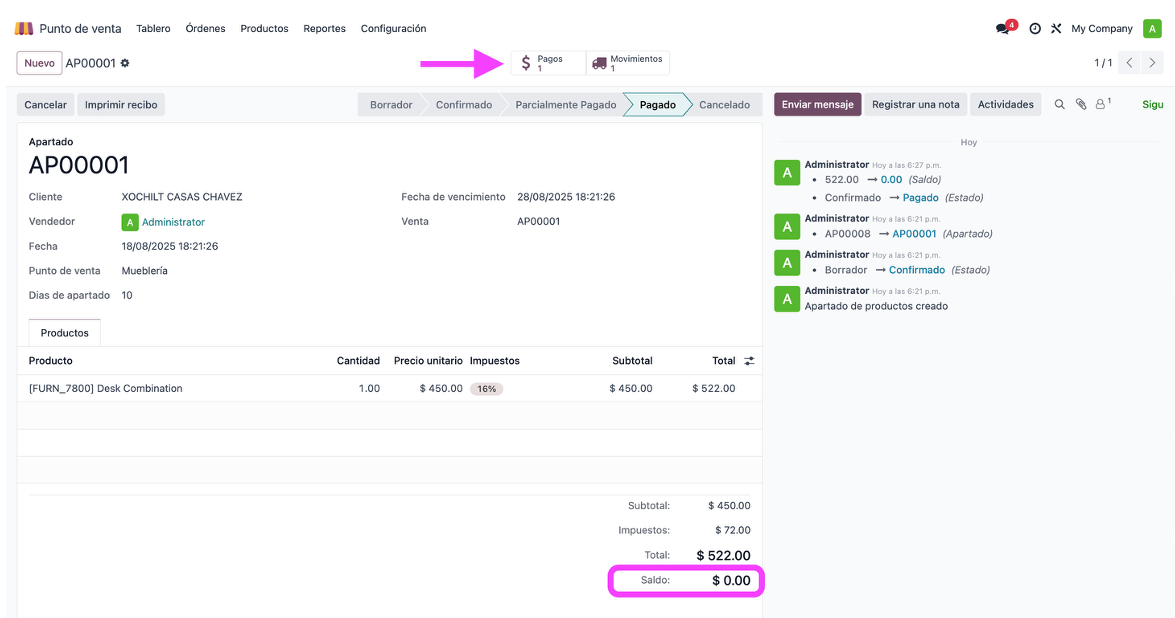Open the chat messages icon with badge
Screen dimensions: 1175x618
[x=1003, y=28]
